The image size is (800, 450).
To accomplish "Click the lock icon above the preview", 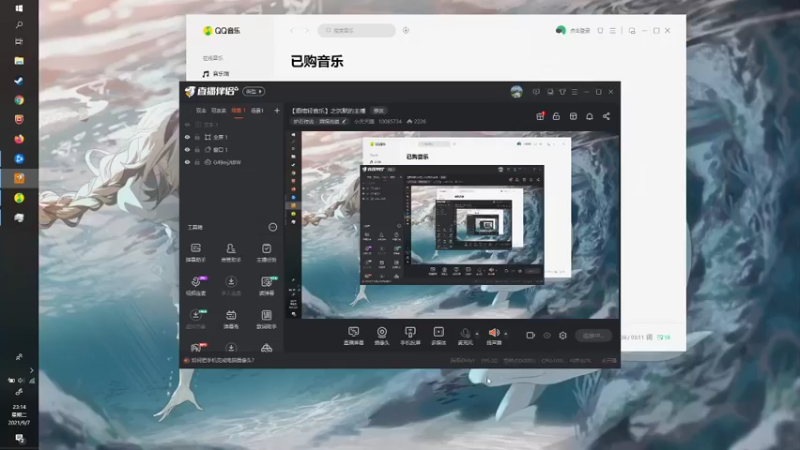I will tap(556, 116).
